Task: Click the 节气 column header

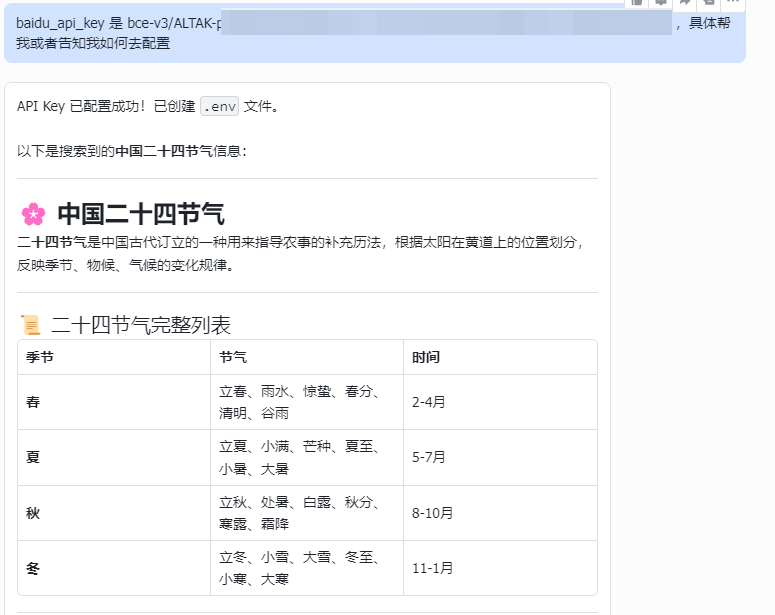Action: (233, 357)
